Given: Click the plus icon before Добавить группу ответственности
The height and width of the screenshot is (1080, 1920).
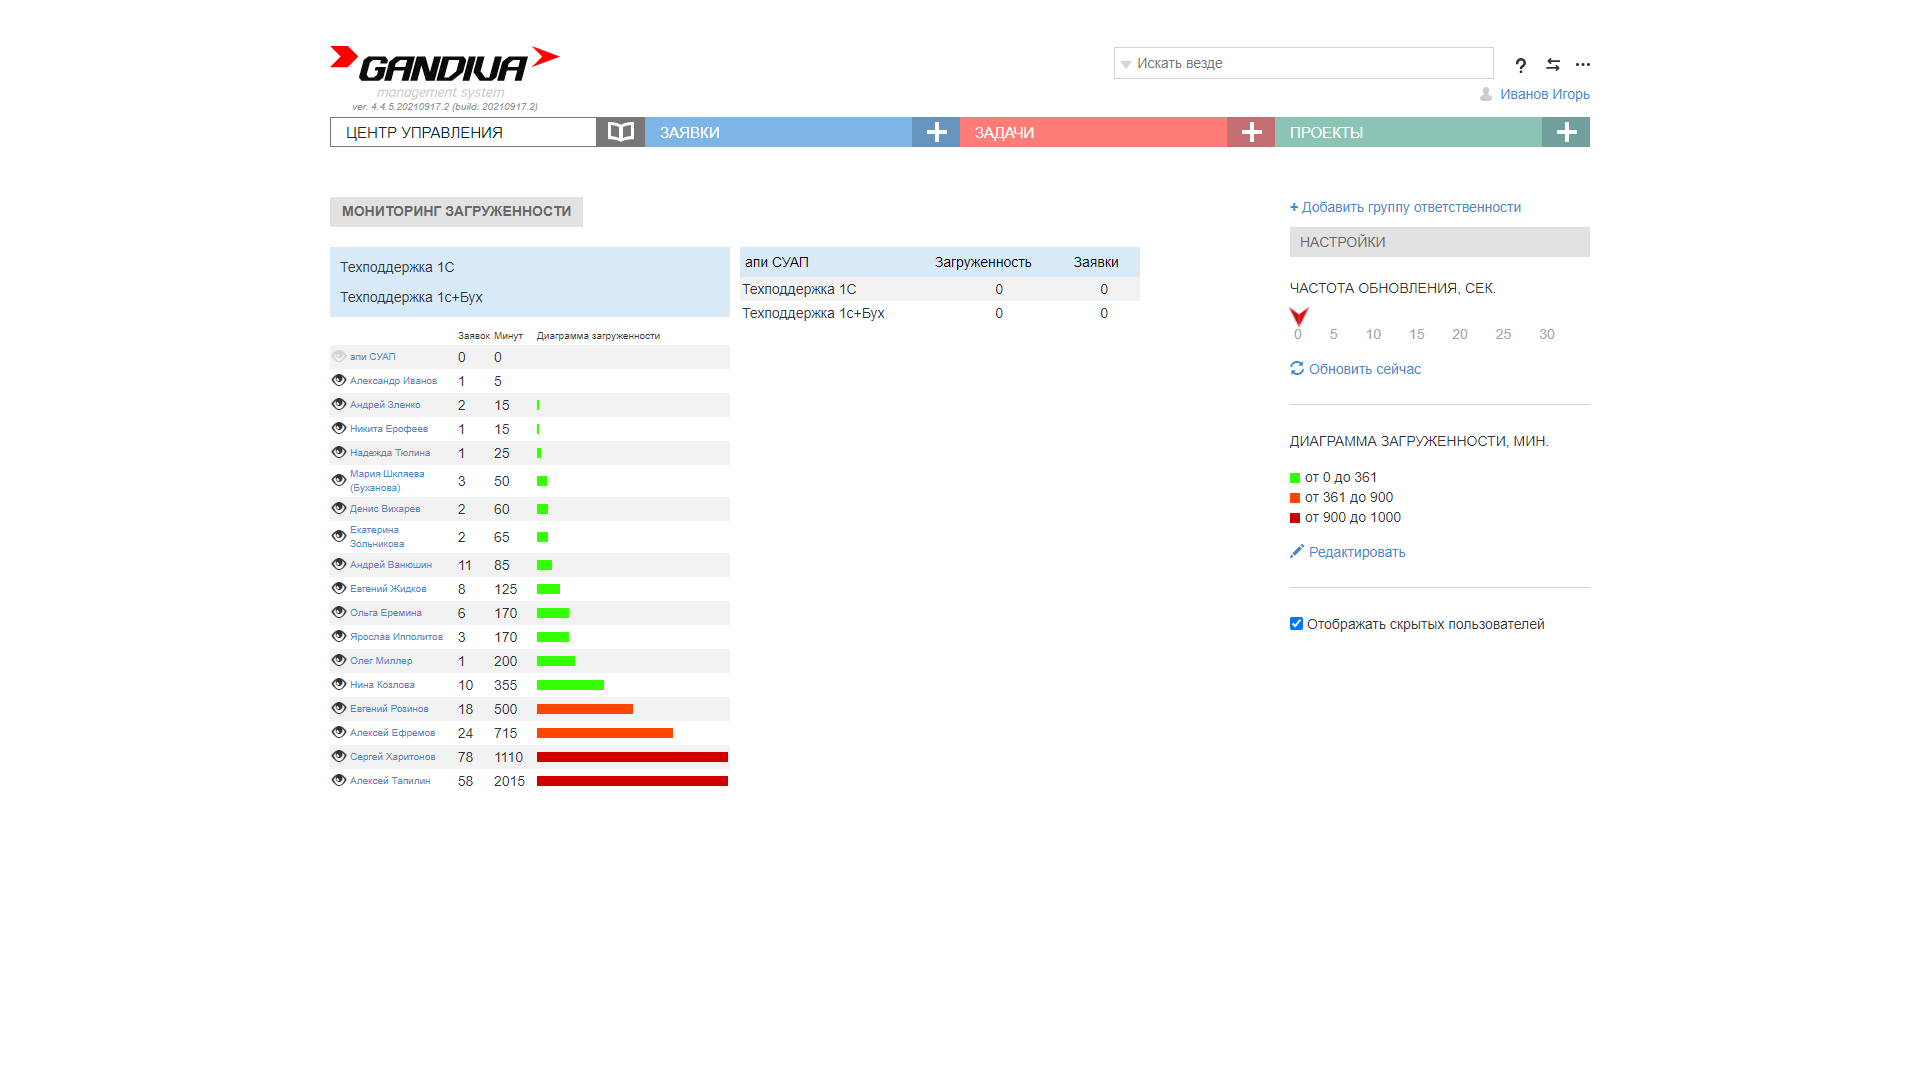Looking at the screenshot, I should click(1294, 207).
